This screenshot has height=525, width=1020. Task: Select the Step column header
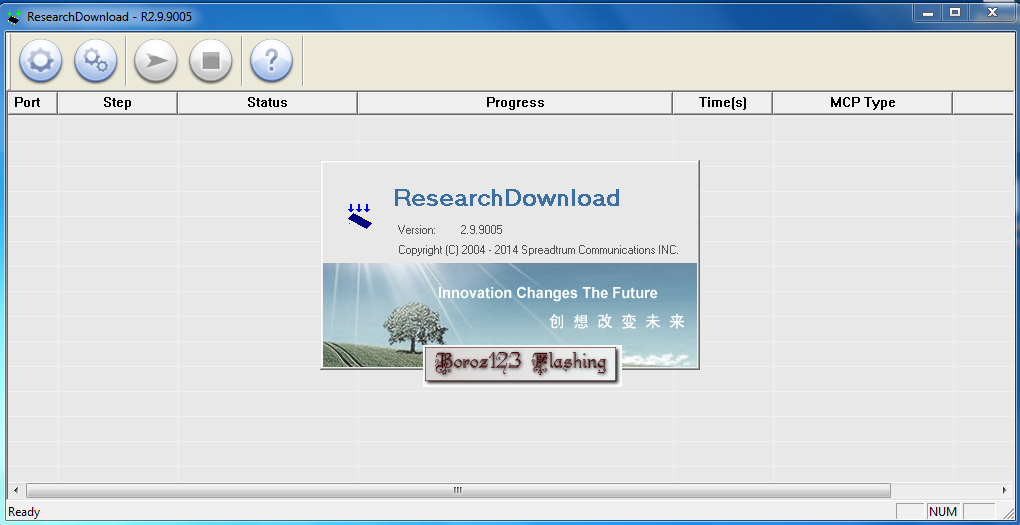(x=118, y=102)
